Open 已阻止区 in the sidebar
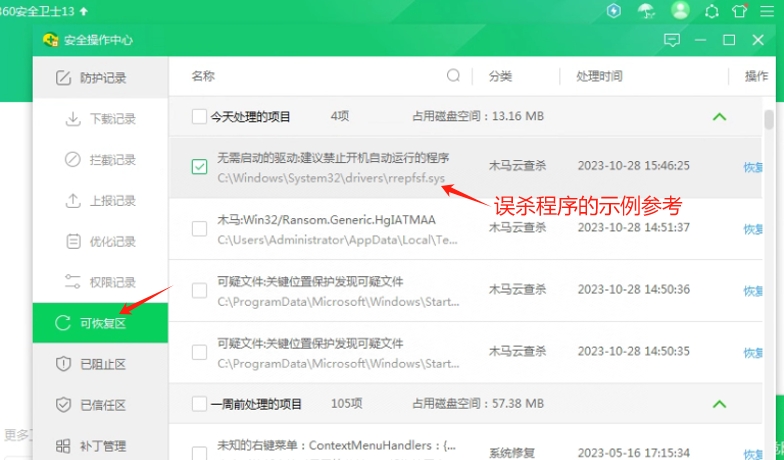784x460 pixels. coord(100,364)
